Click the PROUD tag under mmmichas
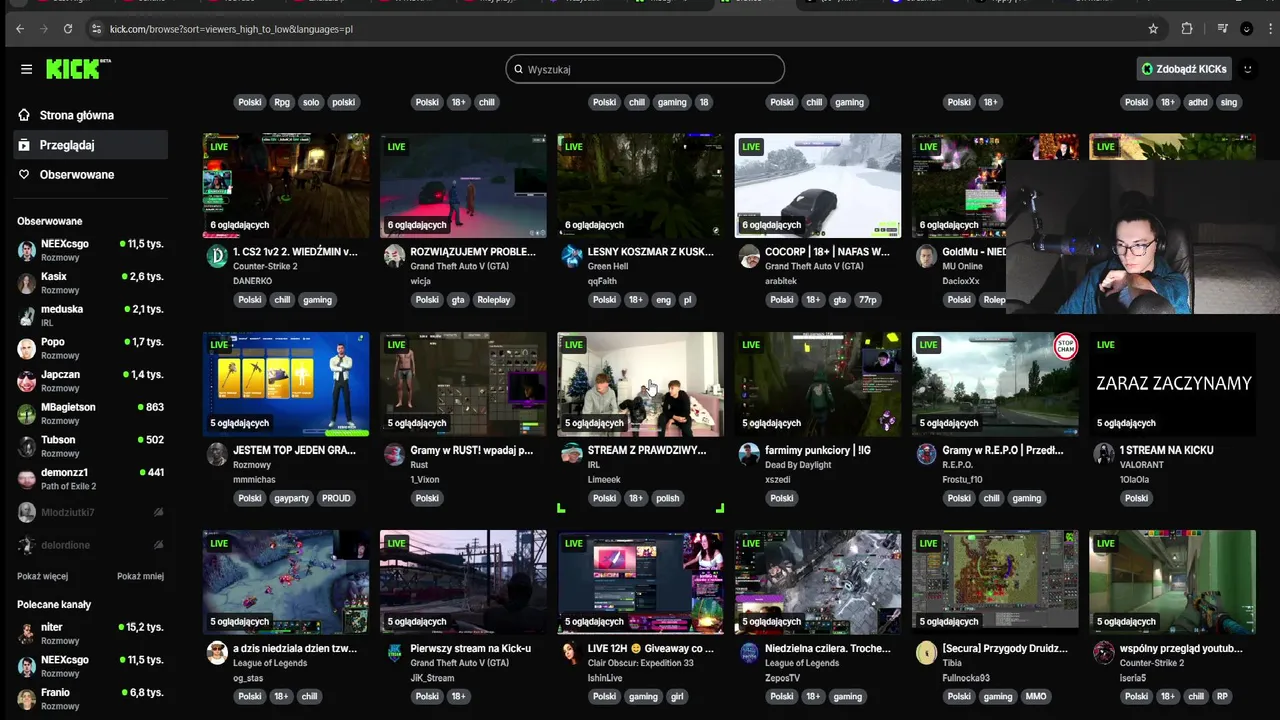The width and height of the screenshot is (1280, 720). 336,498
